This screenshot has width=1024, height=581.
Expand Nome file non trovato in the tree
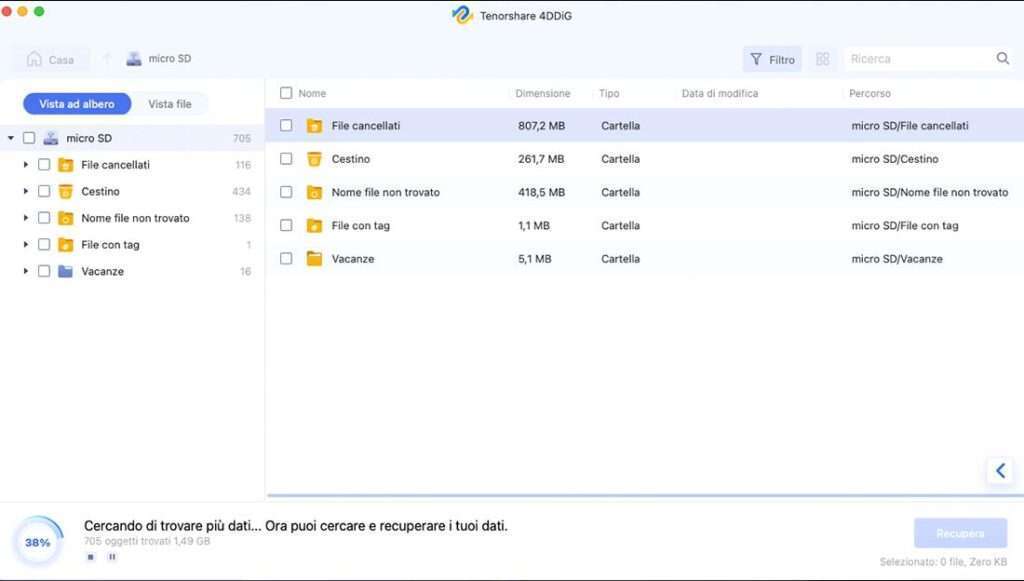point(25,218)
